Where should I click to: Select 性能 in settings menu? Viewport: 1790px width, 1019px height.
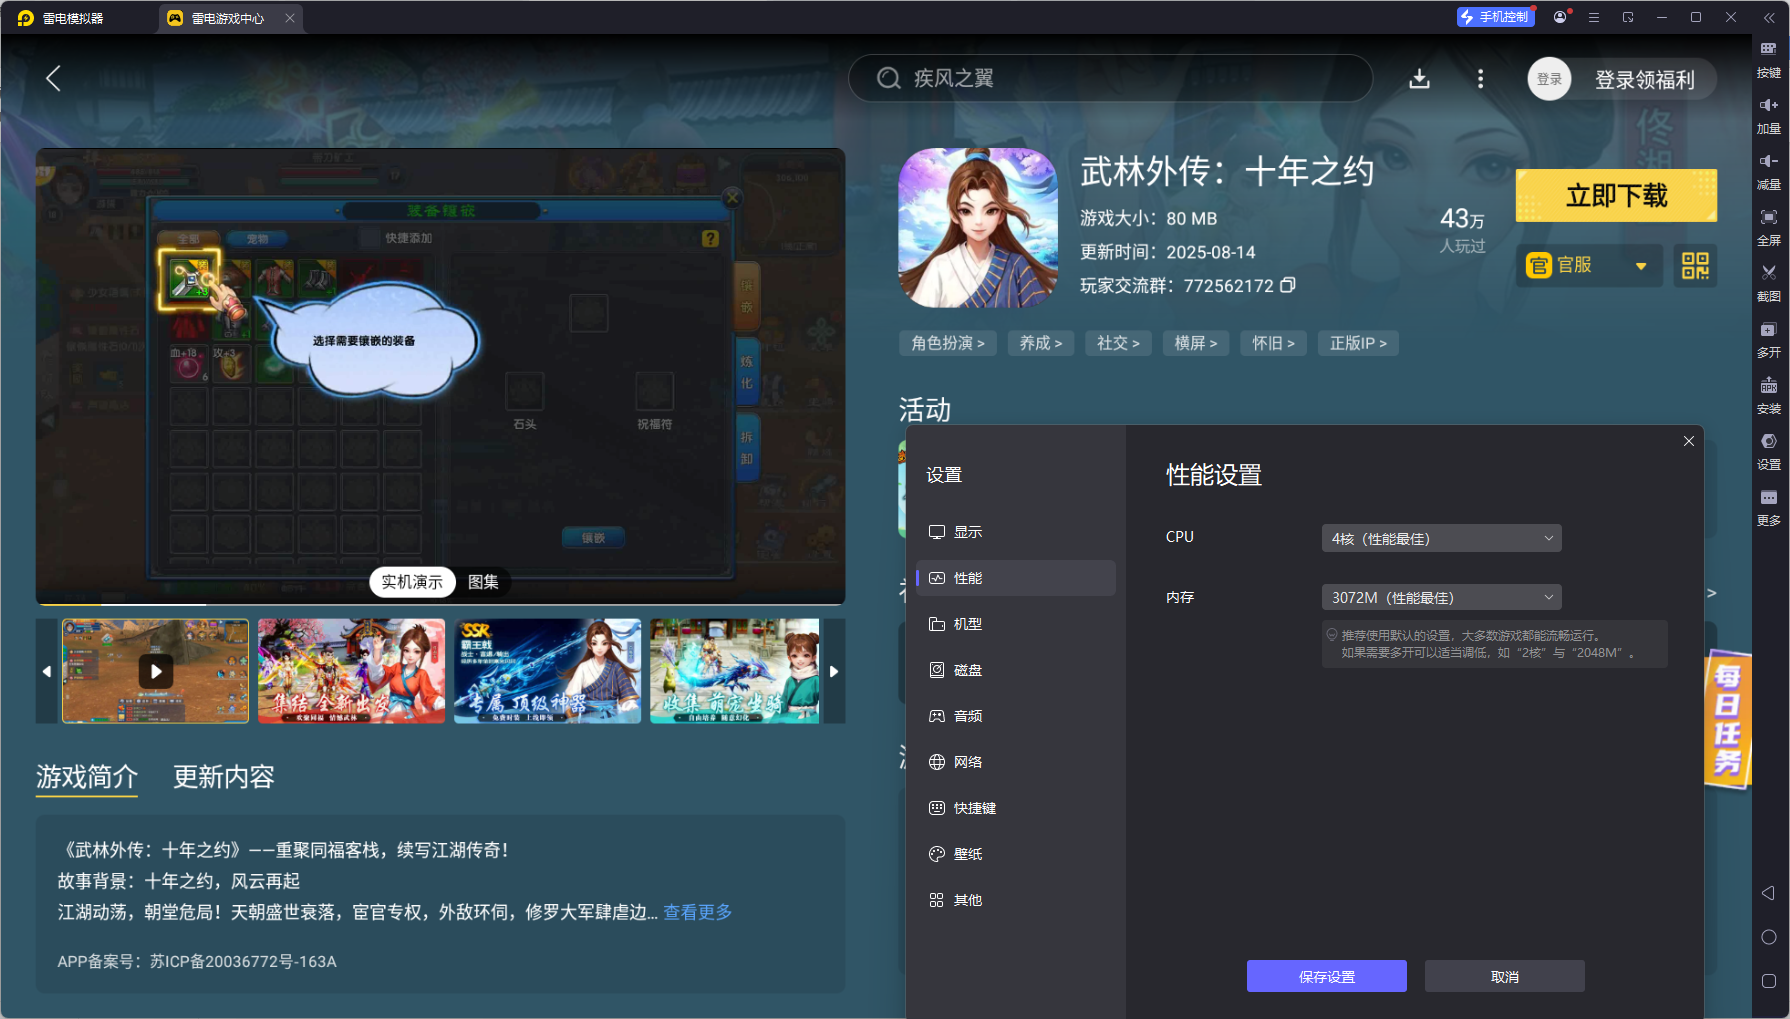pyautogui.click(x=1015, y=578)
